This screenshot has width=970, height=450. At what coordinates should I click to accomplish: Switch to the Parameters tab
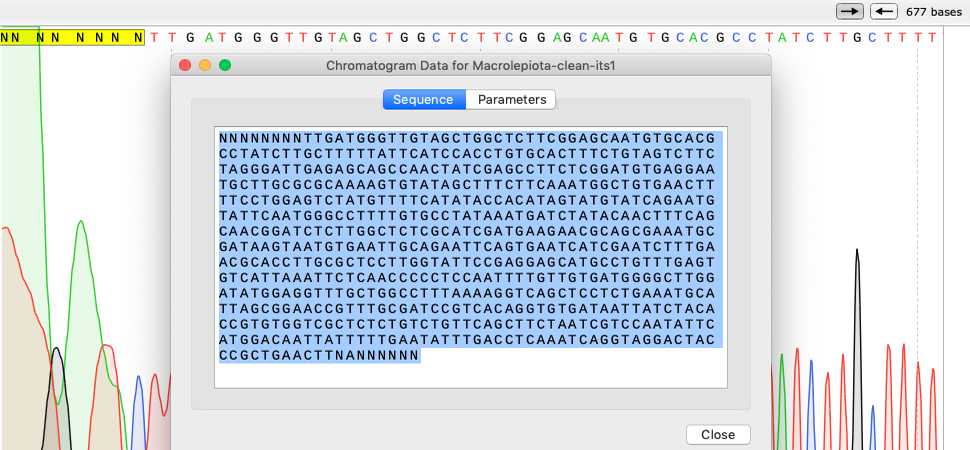click(512, 100)
